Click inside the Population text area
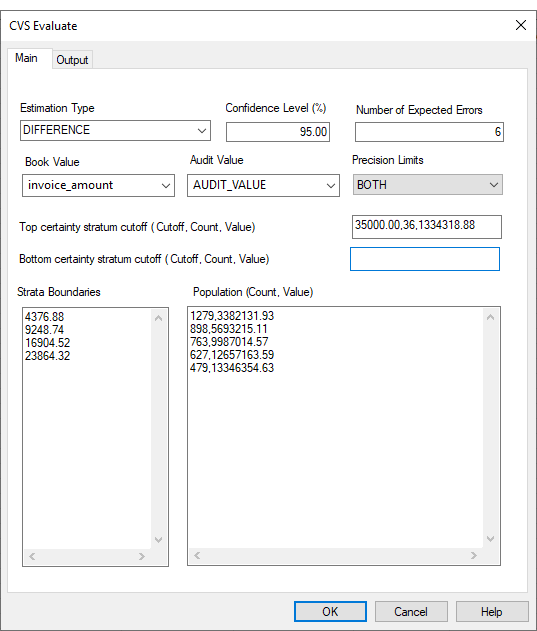 pyautogui.click(x=336, y=427)
